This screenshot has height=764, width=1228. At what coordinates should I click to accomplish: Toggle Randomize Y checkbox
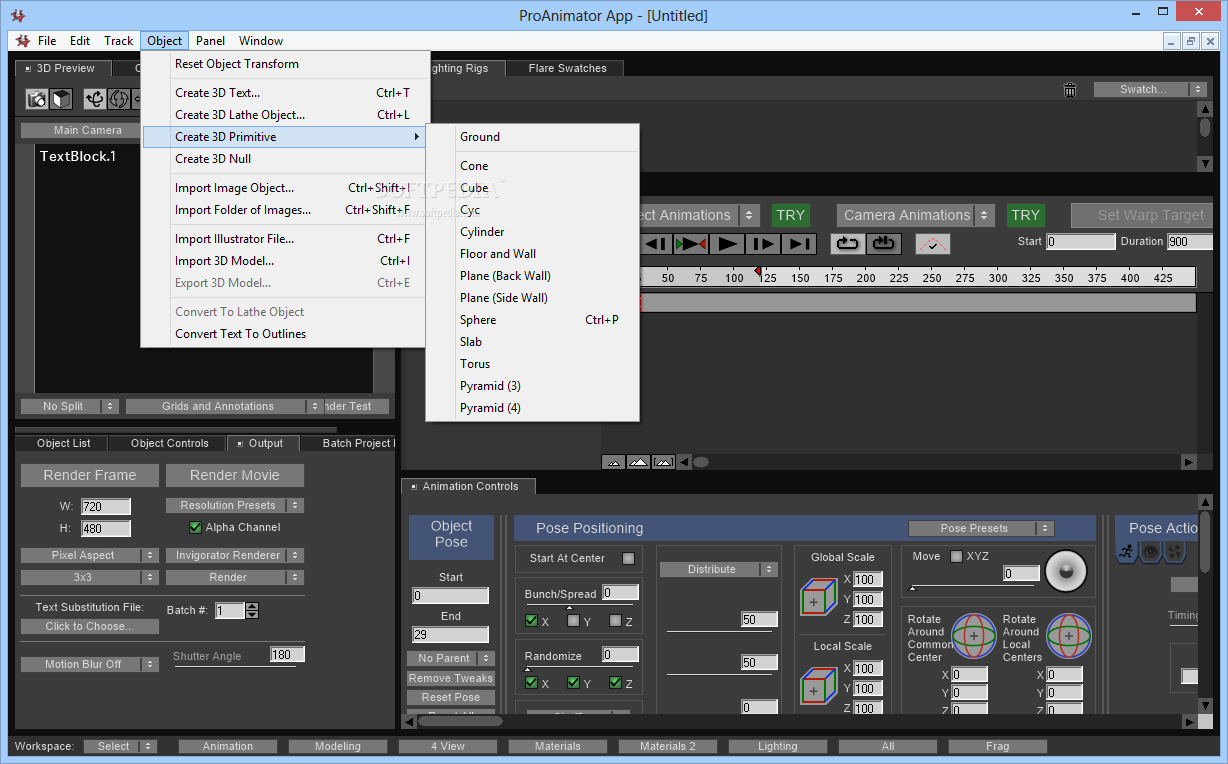pos(574,683)
